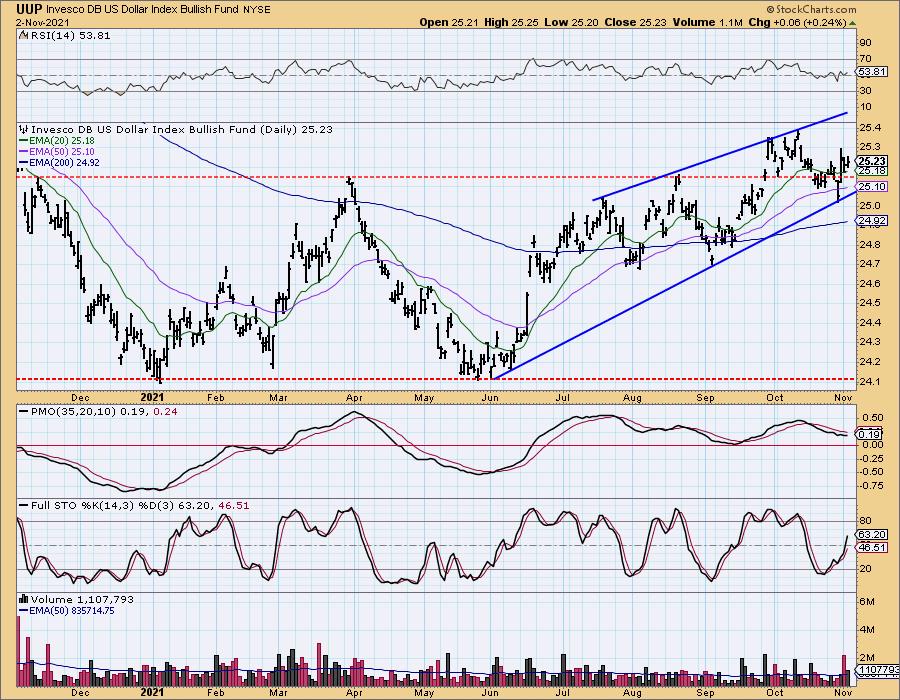
Task: Click the Oct label below the volume panel
Action: [775, 693]
